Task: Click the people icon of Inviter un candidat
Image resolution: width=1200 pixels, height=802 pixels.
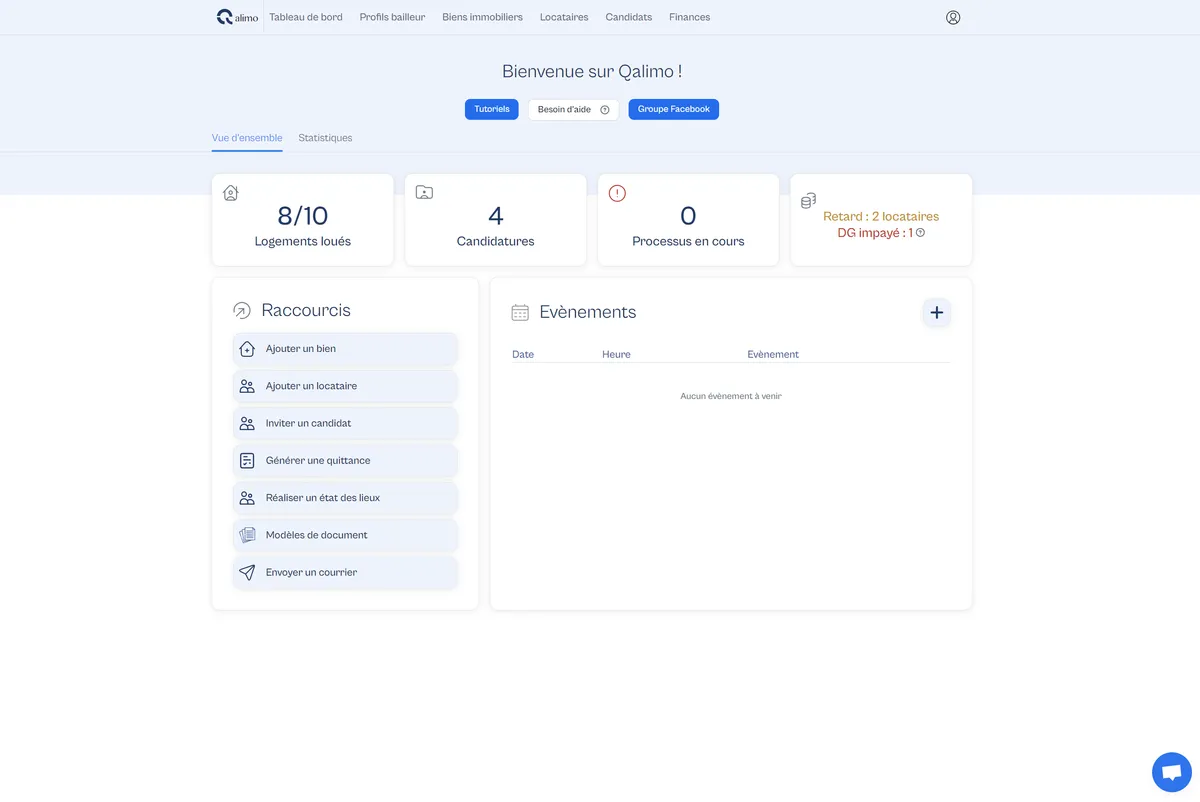Action: point(247,423)
